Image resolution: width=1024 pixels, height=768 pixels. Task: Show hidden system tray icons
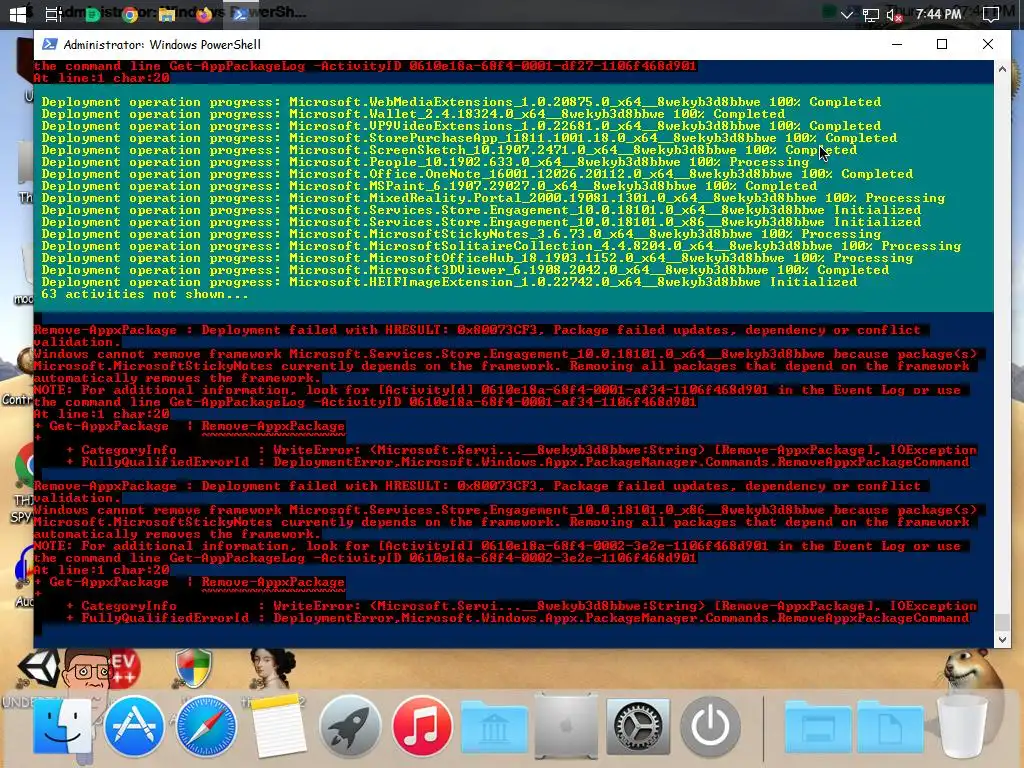coord(846,14)
